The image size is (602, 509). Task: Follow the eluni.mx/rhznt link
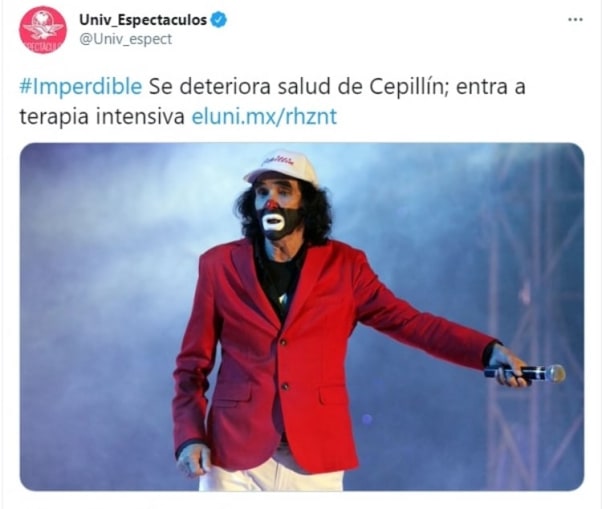[264, 117]
